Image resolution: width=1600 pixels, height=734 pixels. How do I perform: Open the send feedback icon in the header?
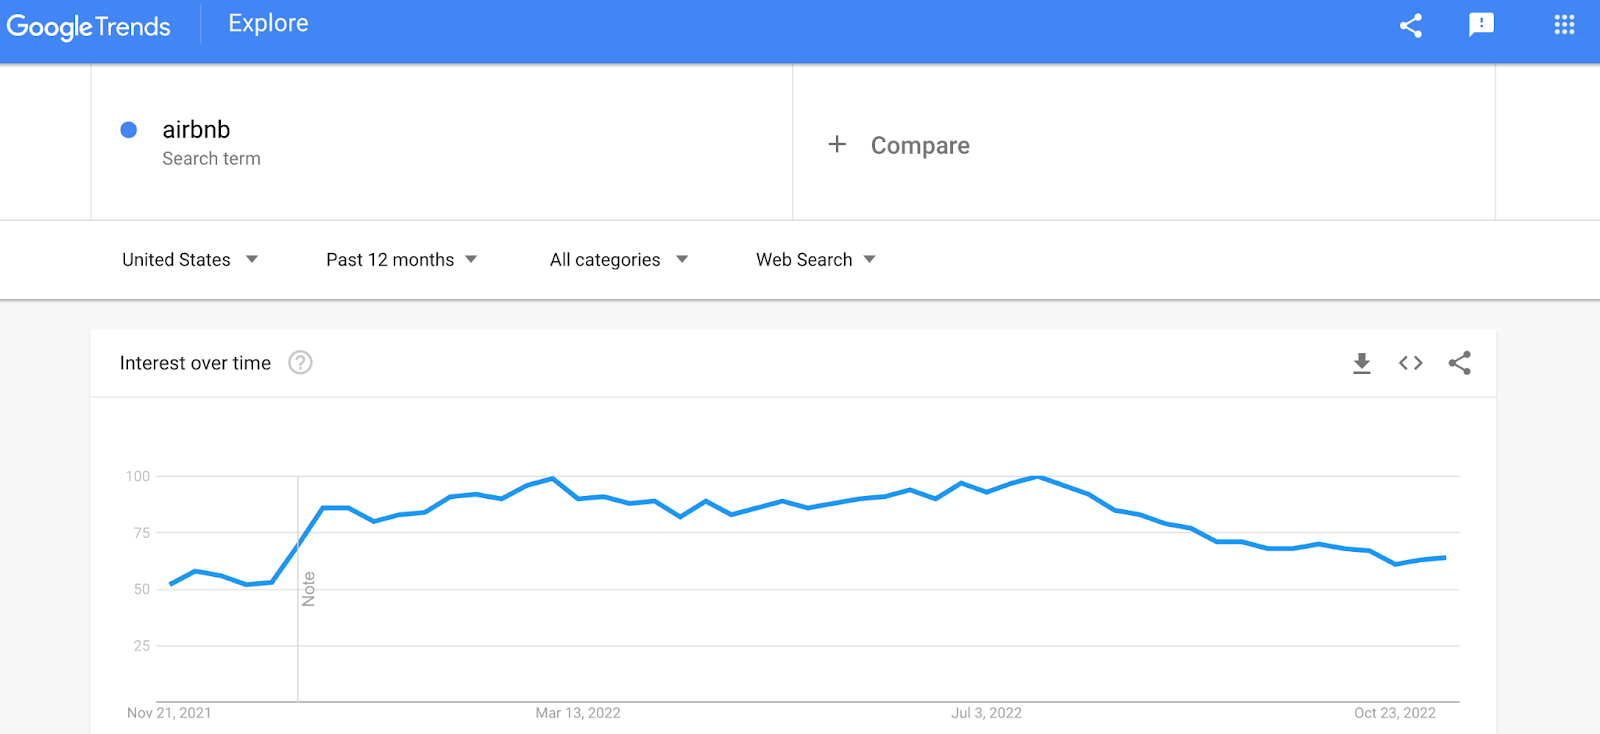point(1481,25)
